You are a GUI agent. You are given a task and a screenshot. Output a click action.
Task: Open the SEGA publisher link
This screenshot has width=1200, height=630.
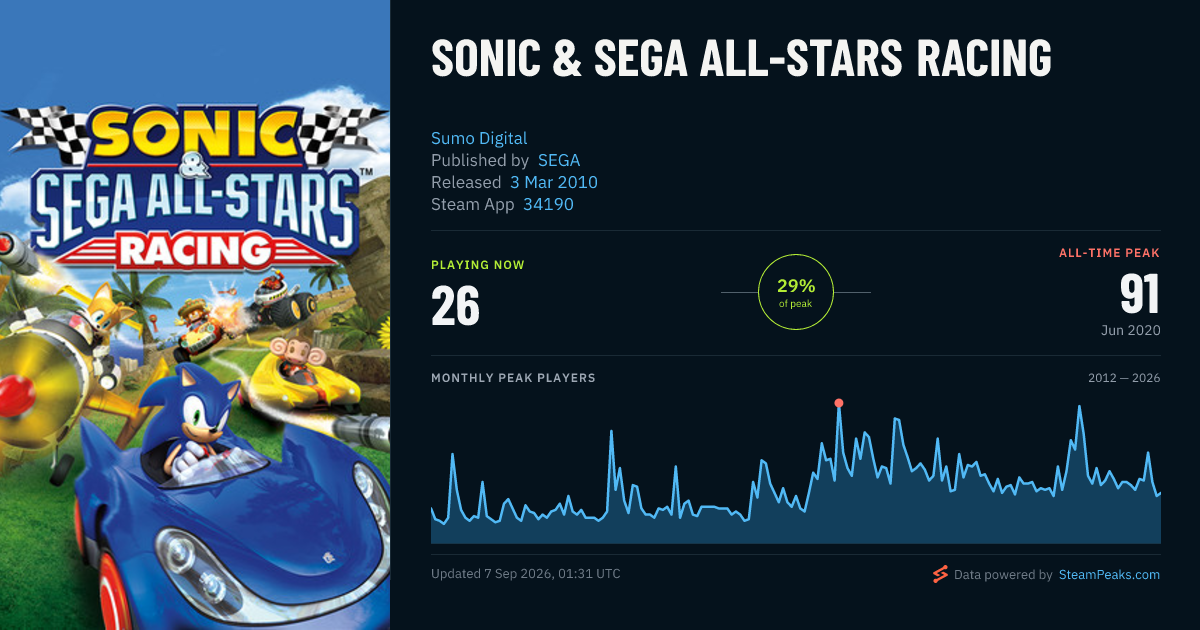pos(559,160)
